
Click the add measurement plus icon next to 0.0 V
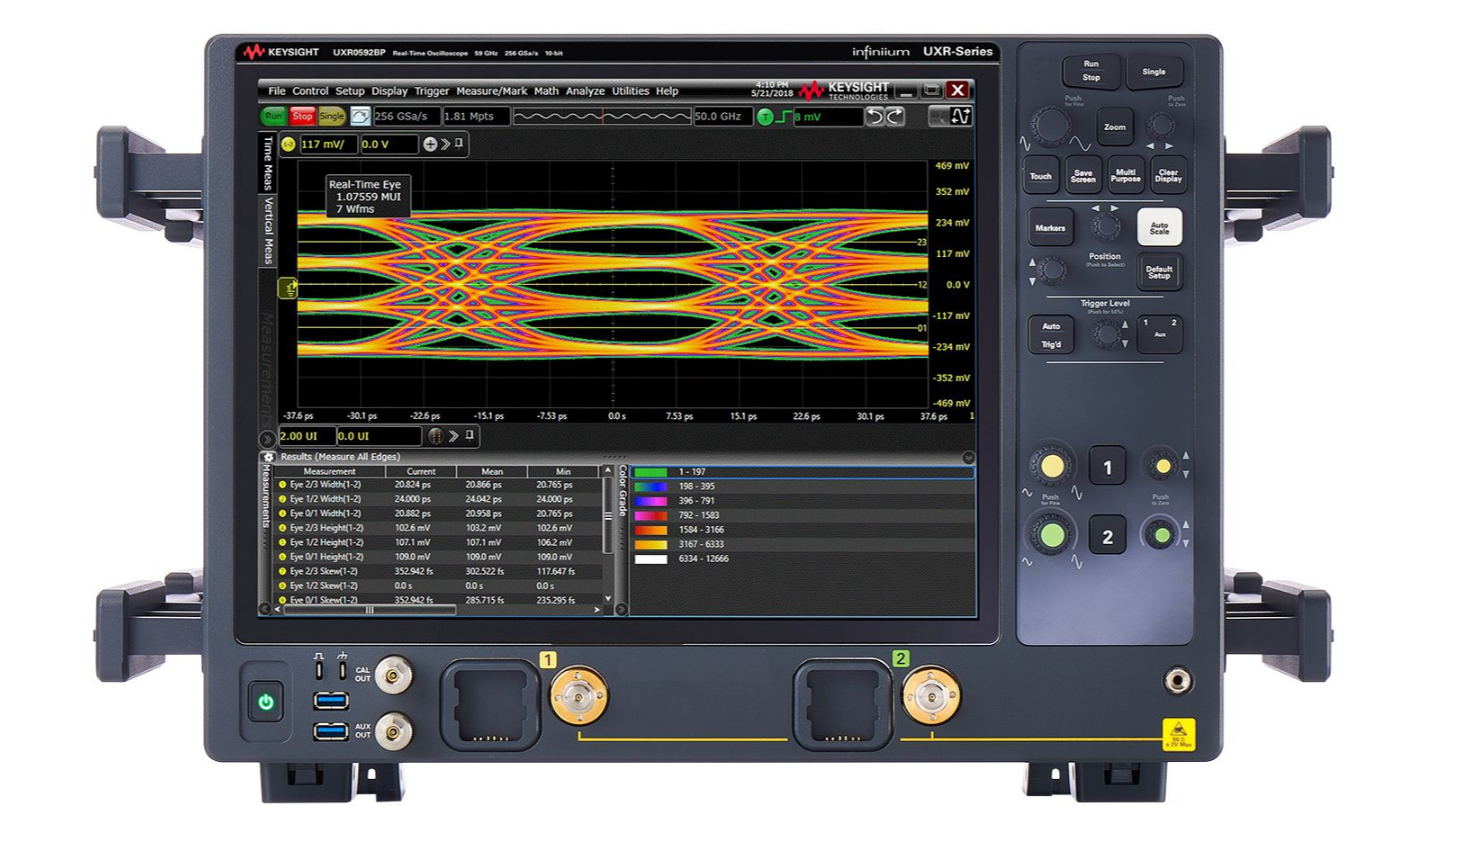click(x=432, y=143)
